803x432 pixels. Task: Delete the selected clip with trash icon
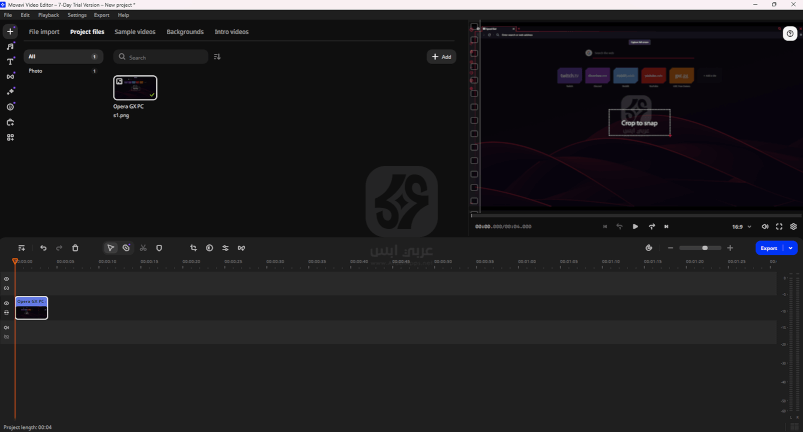[75, 248]
